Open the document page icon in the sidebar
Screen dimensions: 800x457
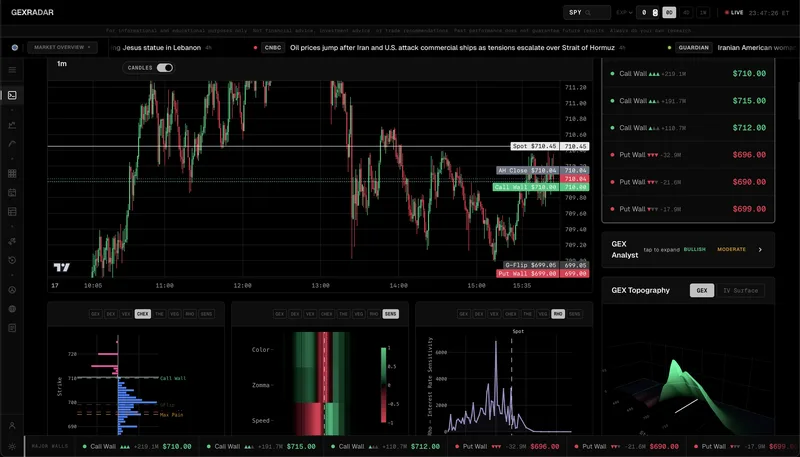[12, 328]
